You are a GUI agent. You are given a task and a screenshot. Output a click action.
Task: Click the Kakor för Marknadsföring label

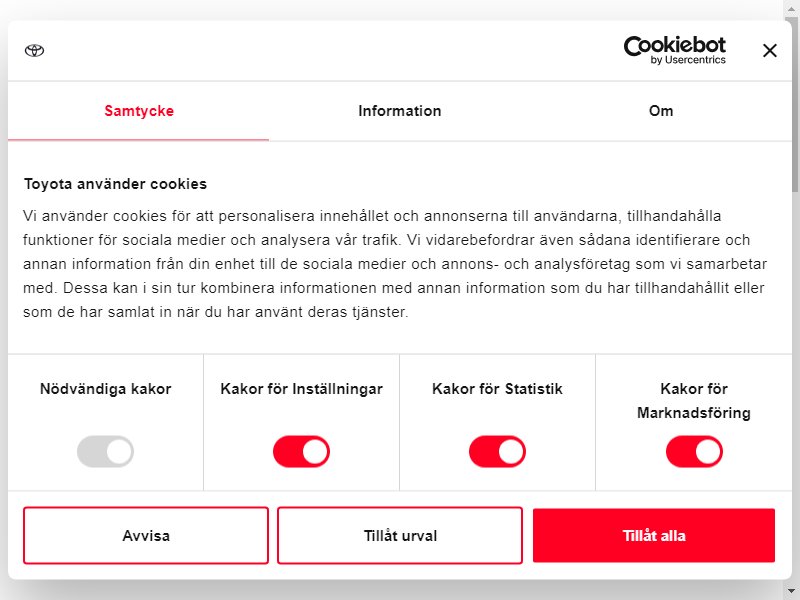tap(694, 401)
